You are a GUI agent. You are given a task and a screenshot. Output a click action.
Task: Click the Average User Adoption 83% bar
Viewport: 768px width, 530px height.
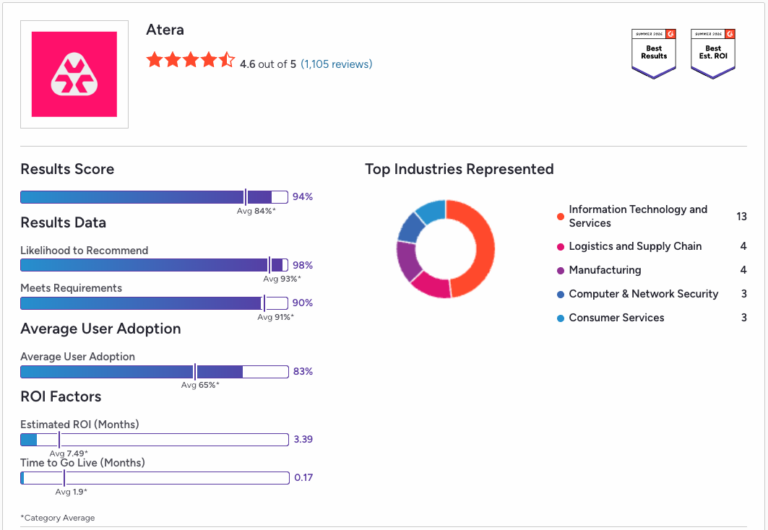(154, 371)
